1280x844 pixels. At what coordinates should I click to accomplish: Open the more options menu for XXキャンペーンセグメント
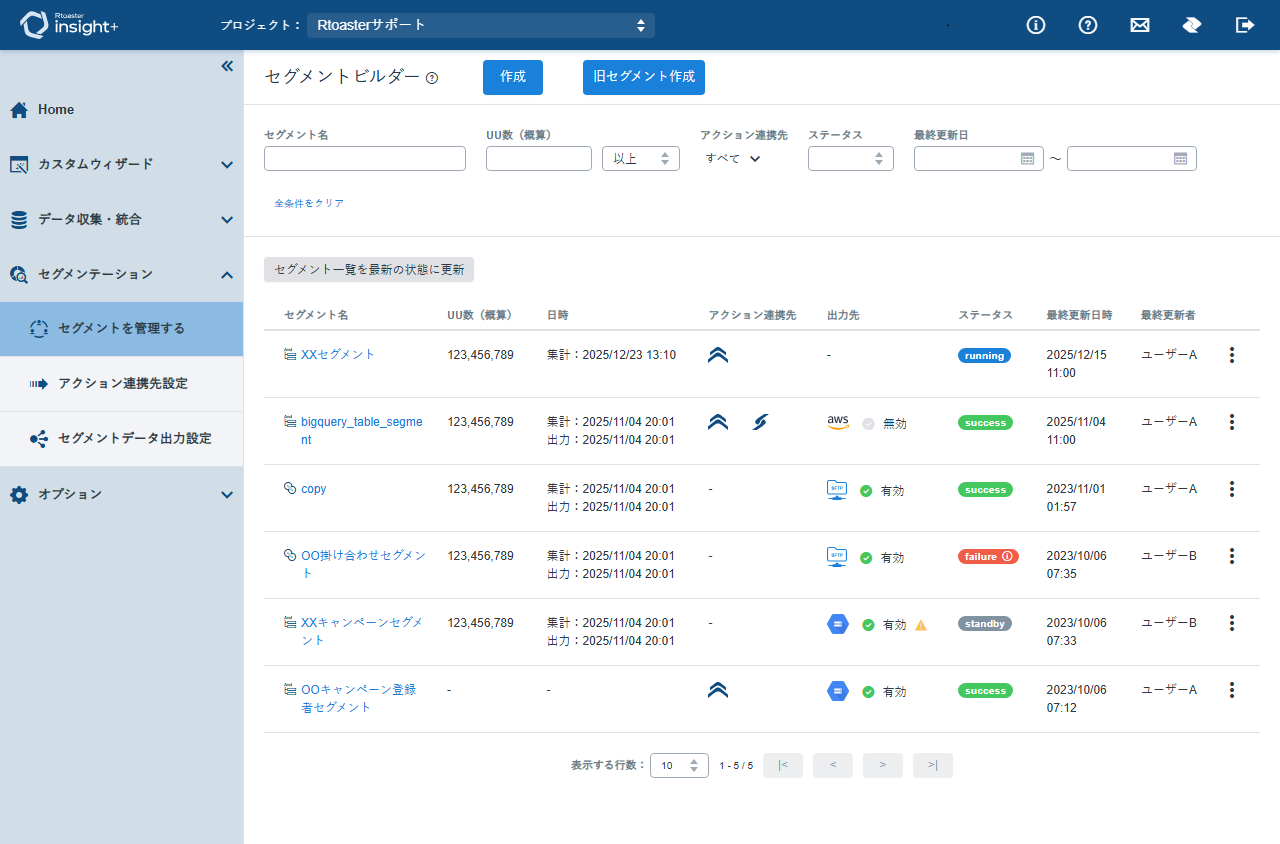pyautogui.click(x=1232, y=623)
